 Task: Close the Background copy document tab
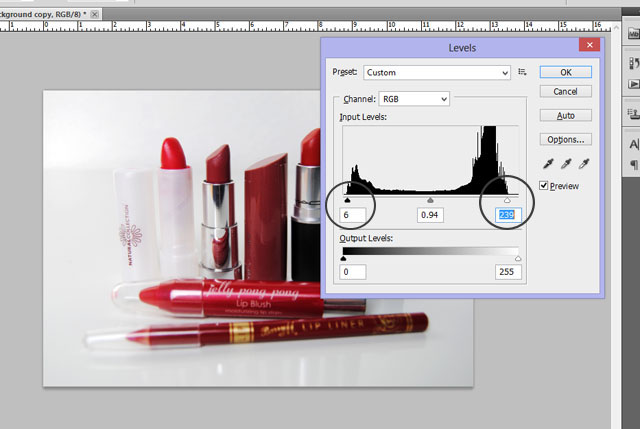(94, 14)
